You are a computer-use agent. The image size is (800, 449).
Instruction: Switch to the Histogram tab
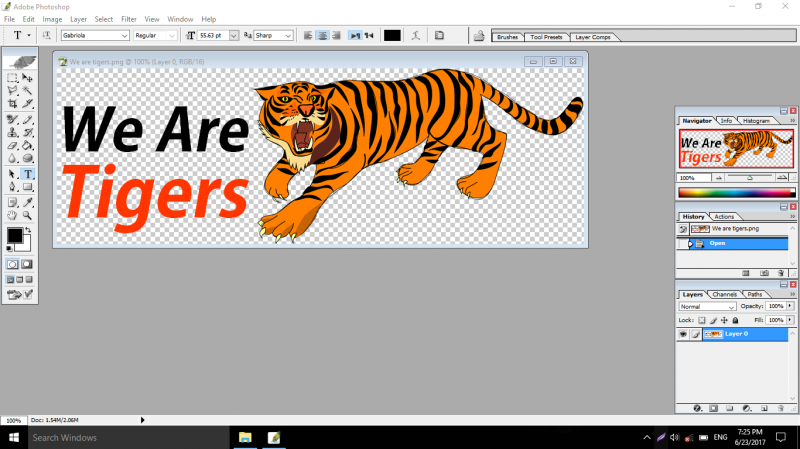click(756, 121)
